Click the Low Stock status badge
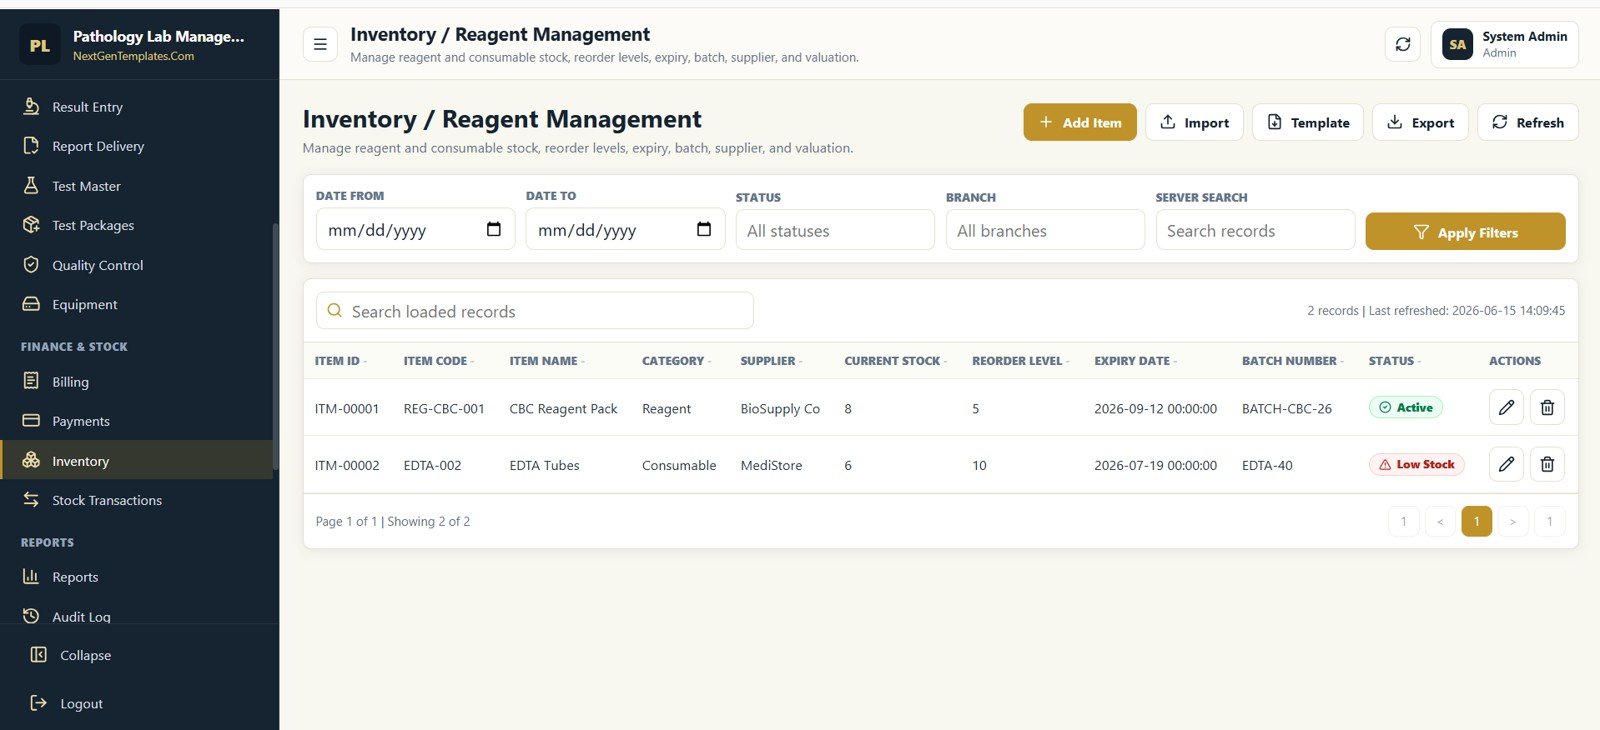This screenshot has width=1600, height=730. coord(1416,464)
